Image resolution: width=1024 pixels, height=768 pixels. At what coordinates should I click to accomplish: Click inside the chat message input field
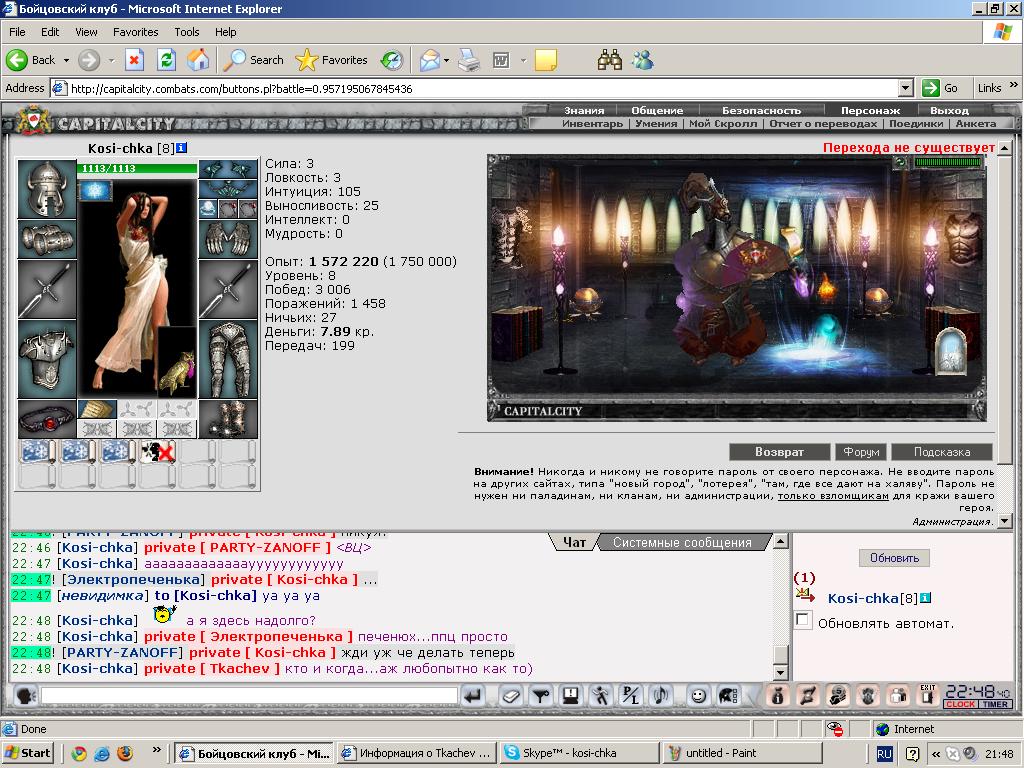[x=249, y=696]
